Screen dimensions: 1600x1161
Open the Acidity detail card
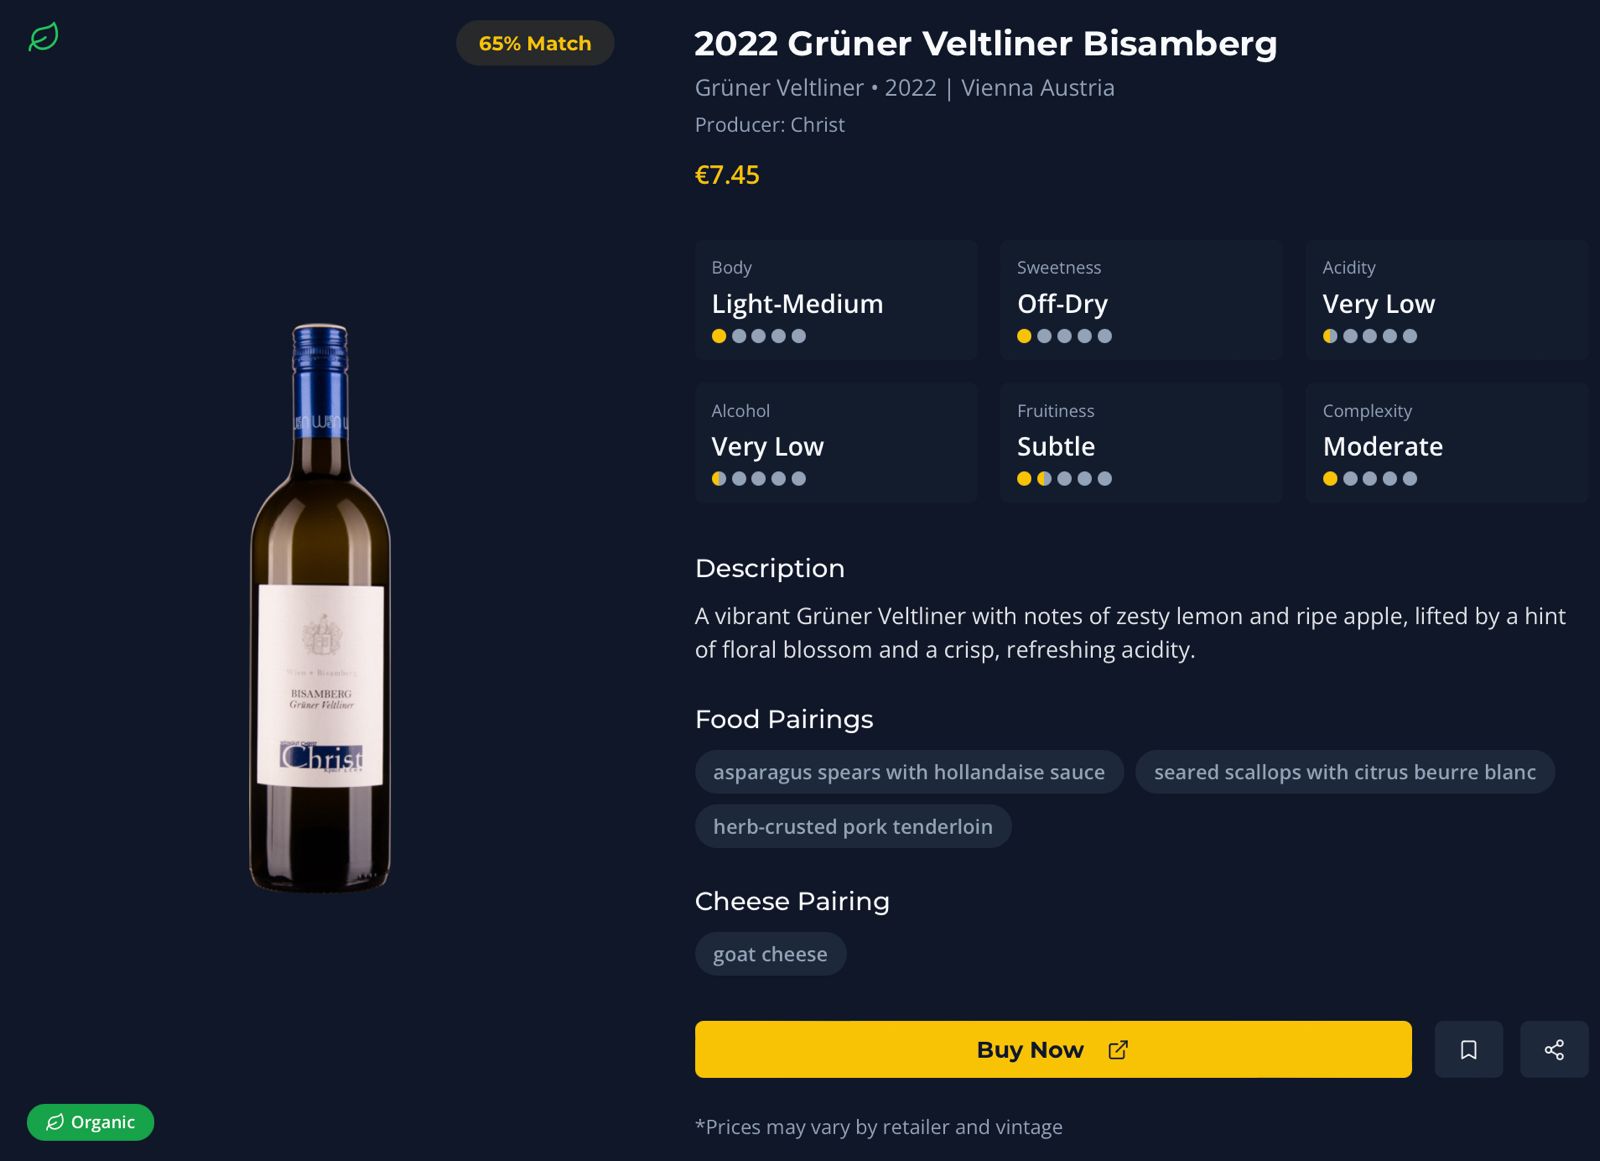tap(1446, 299)
